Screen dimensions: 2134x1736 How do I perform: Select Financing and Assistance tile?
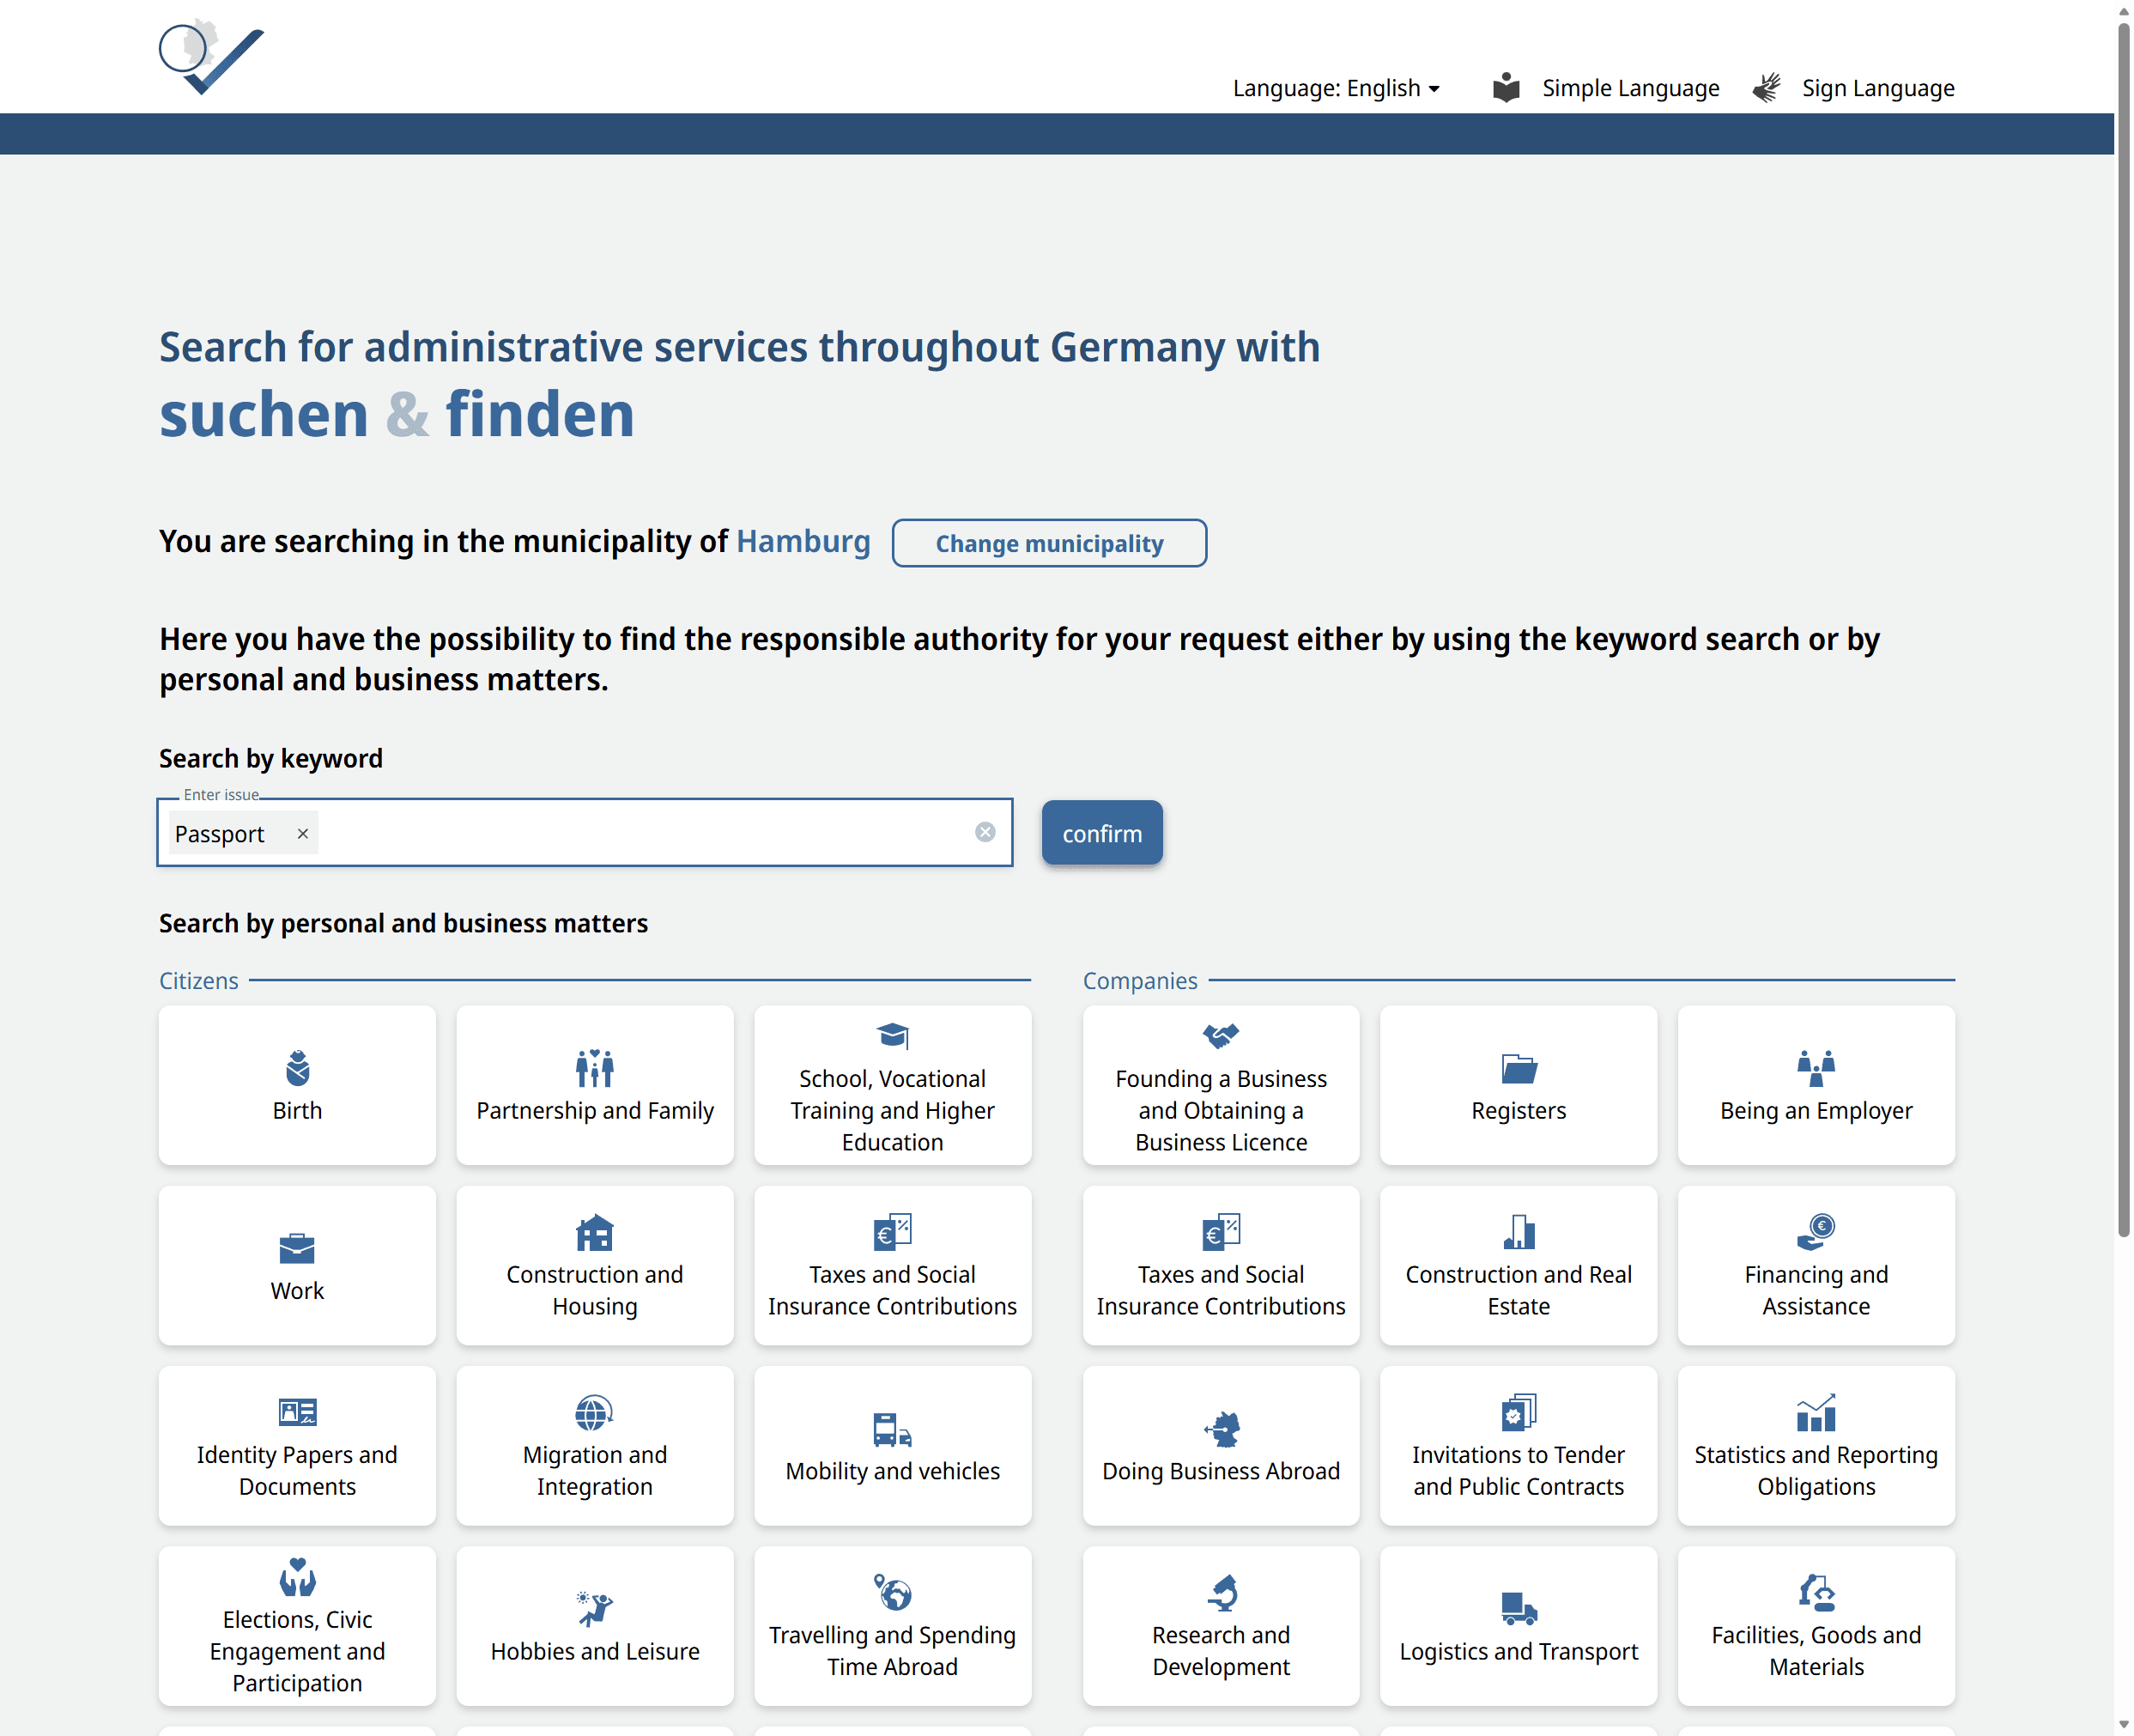coord(1815,1266)
